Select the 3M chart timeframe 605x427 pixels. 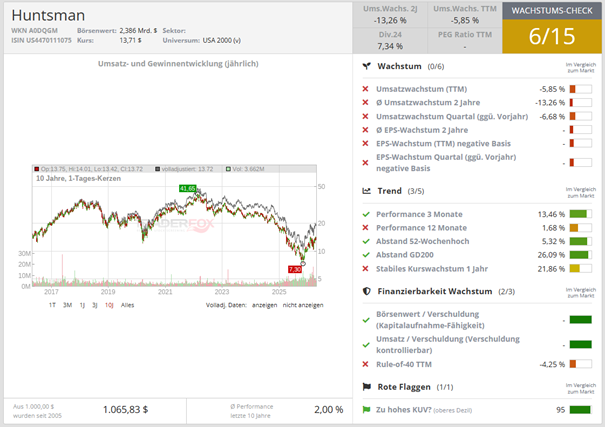coord(68,305)
